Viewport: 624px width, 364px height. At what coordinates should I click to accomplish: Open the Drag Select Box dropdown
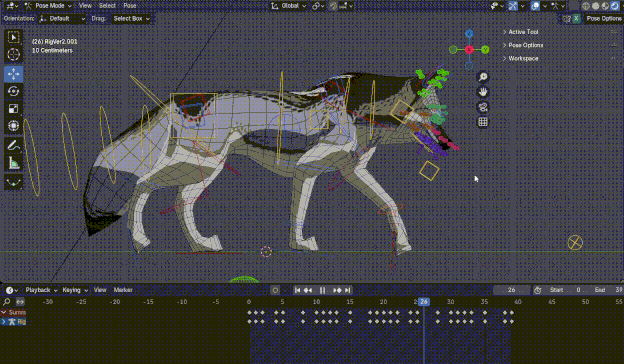click(131, 19)
